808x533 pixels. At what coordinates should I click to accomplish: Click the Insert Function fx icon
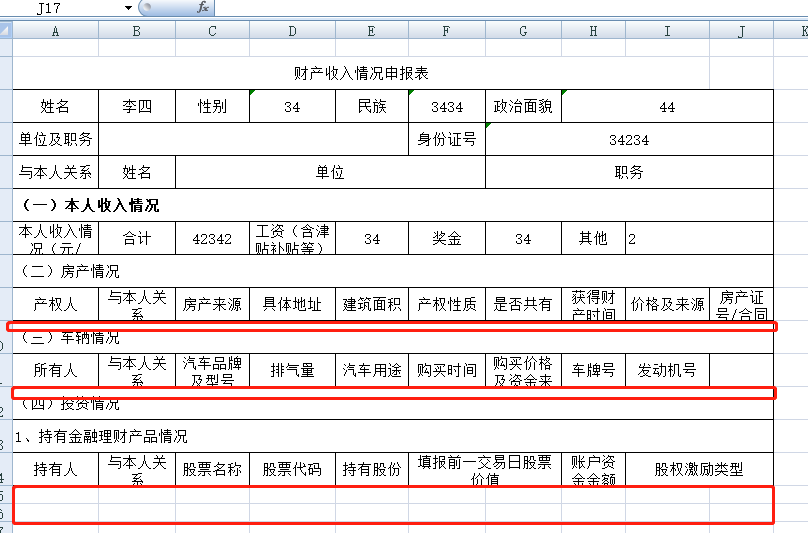[202, 8]
